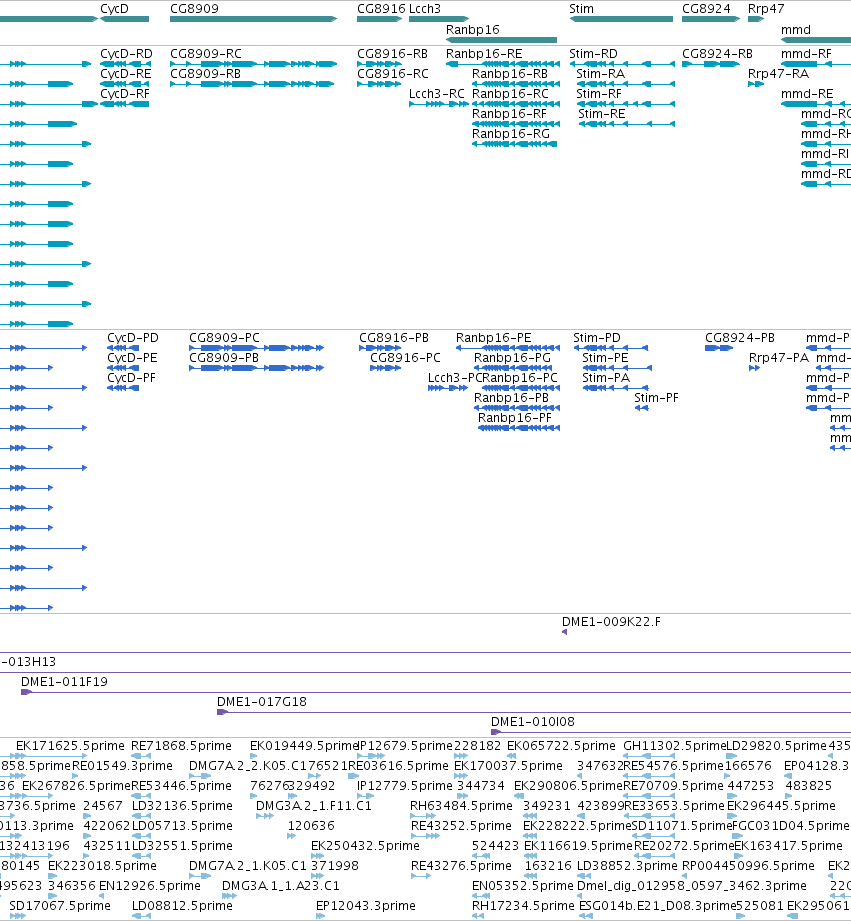Select the Rrp47 gene label
This screenshot has width=851, height=921.
coord(766,9)
